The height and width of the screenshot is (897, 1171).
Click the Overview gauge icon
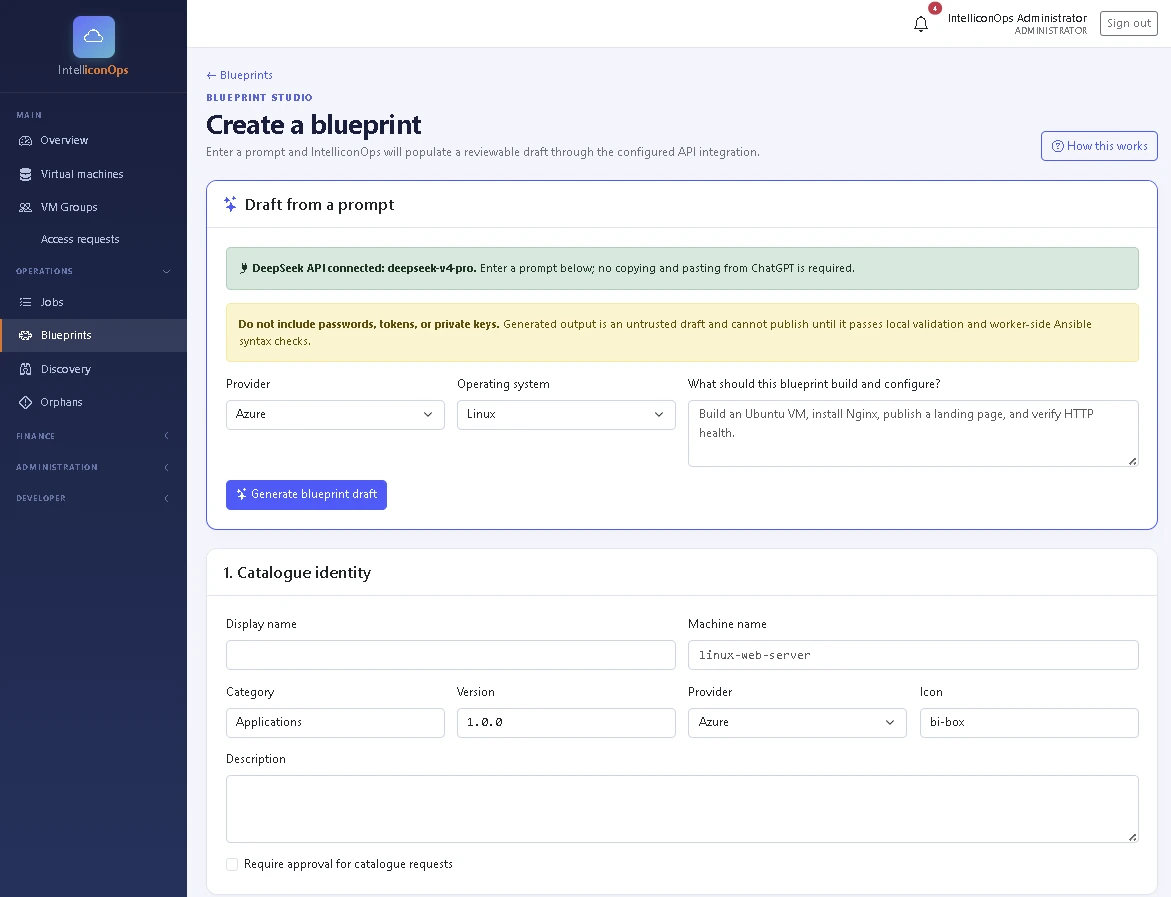(x=25, y=140)
